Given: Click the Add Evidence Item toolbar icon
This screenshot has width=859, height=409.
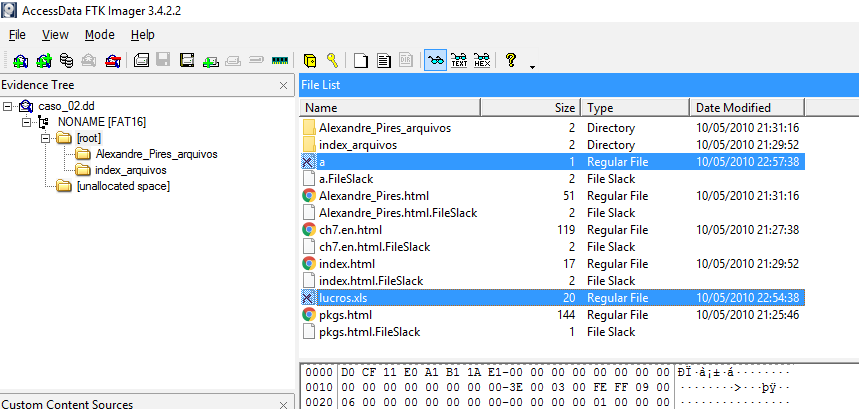Looking at the screenshot, I should point(20,60).
